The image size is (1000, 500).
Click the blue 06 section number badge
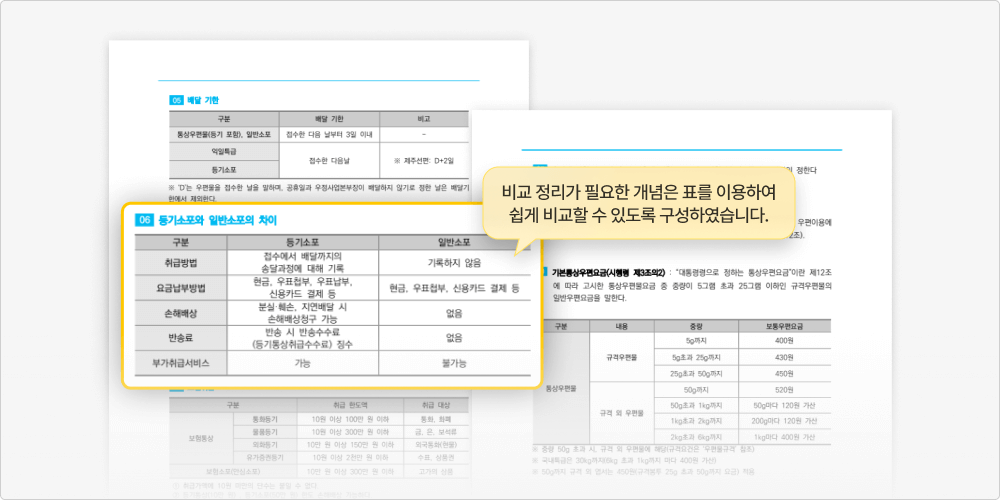145,219
